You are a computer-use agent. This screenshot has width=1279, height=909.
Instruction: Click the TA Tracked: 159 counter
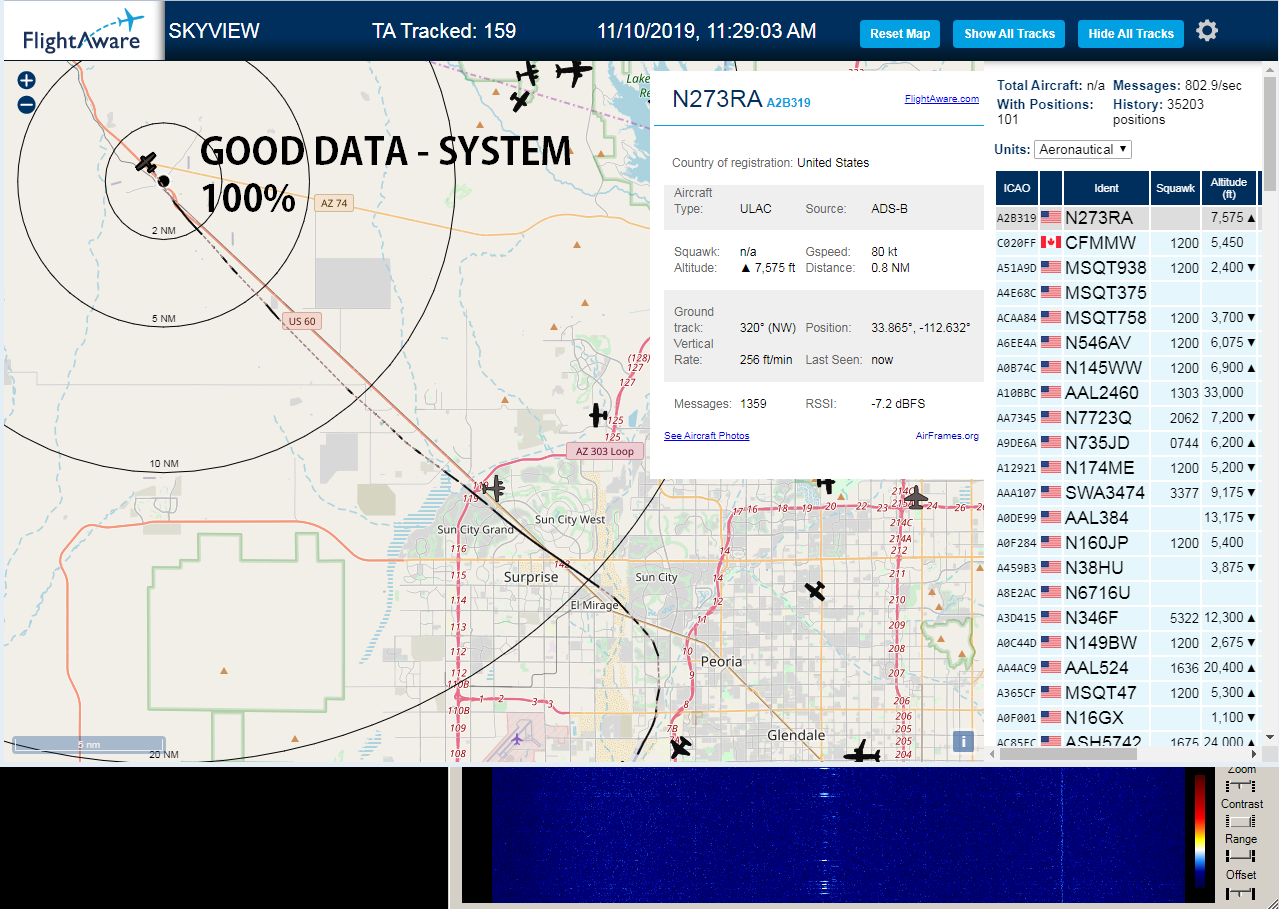[x=444, y=31]
